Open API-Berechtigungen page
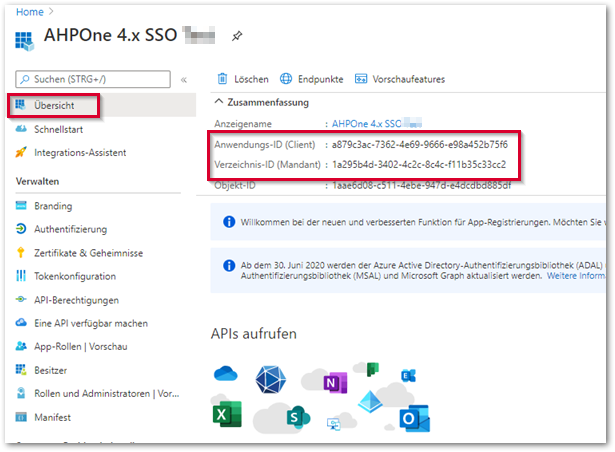 [x=76, y=300]
